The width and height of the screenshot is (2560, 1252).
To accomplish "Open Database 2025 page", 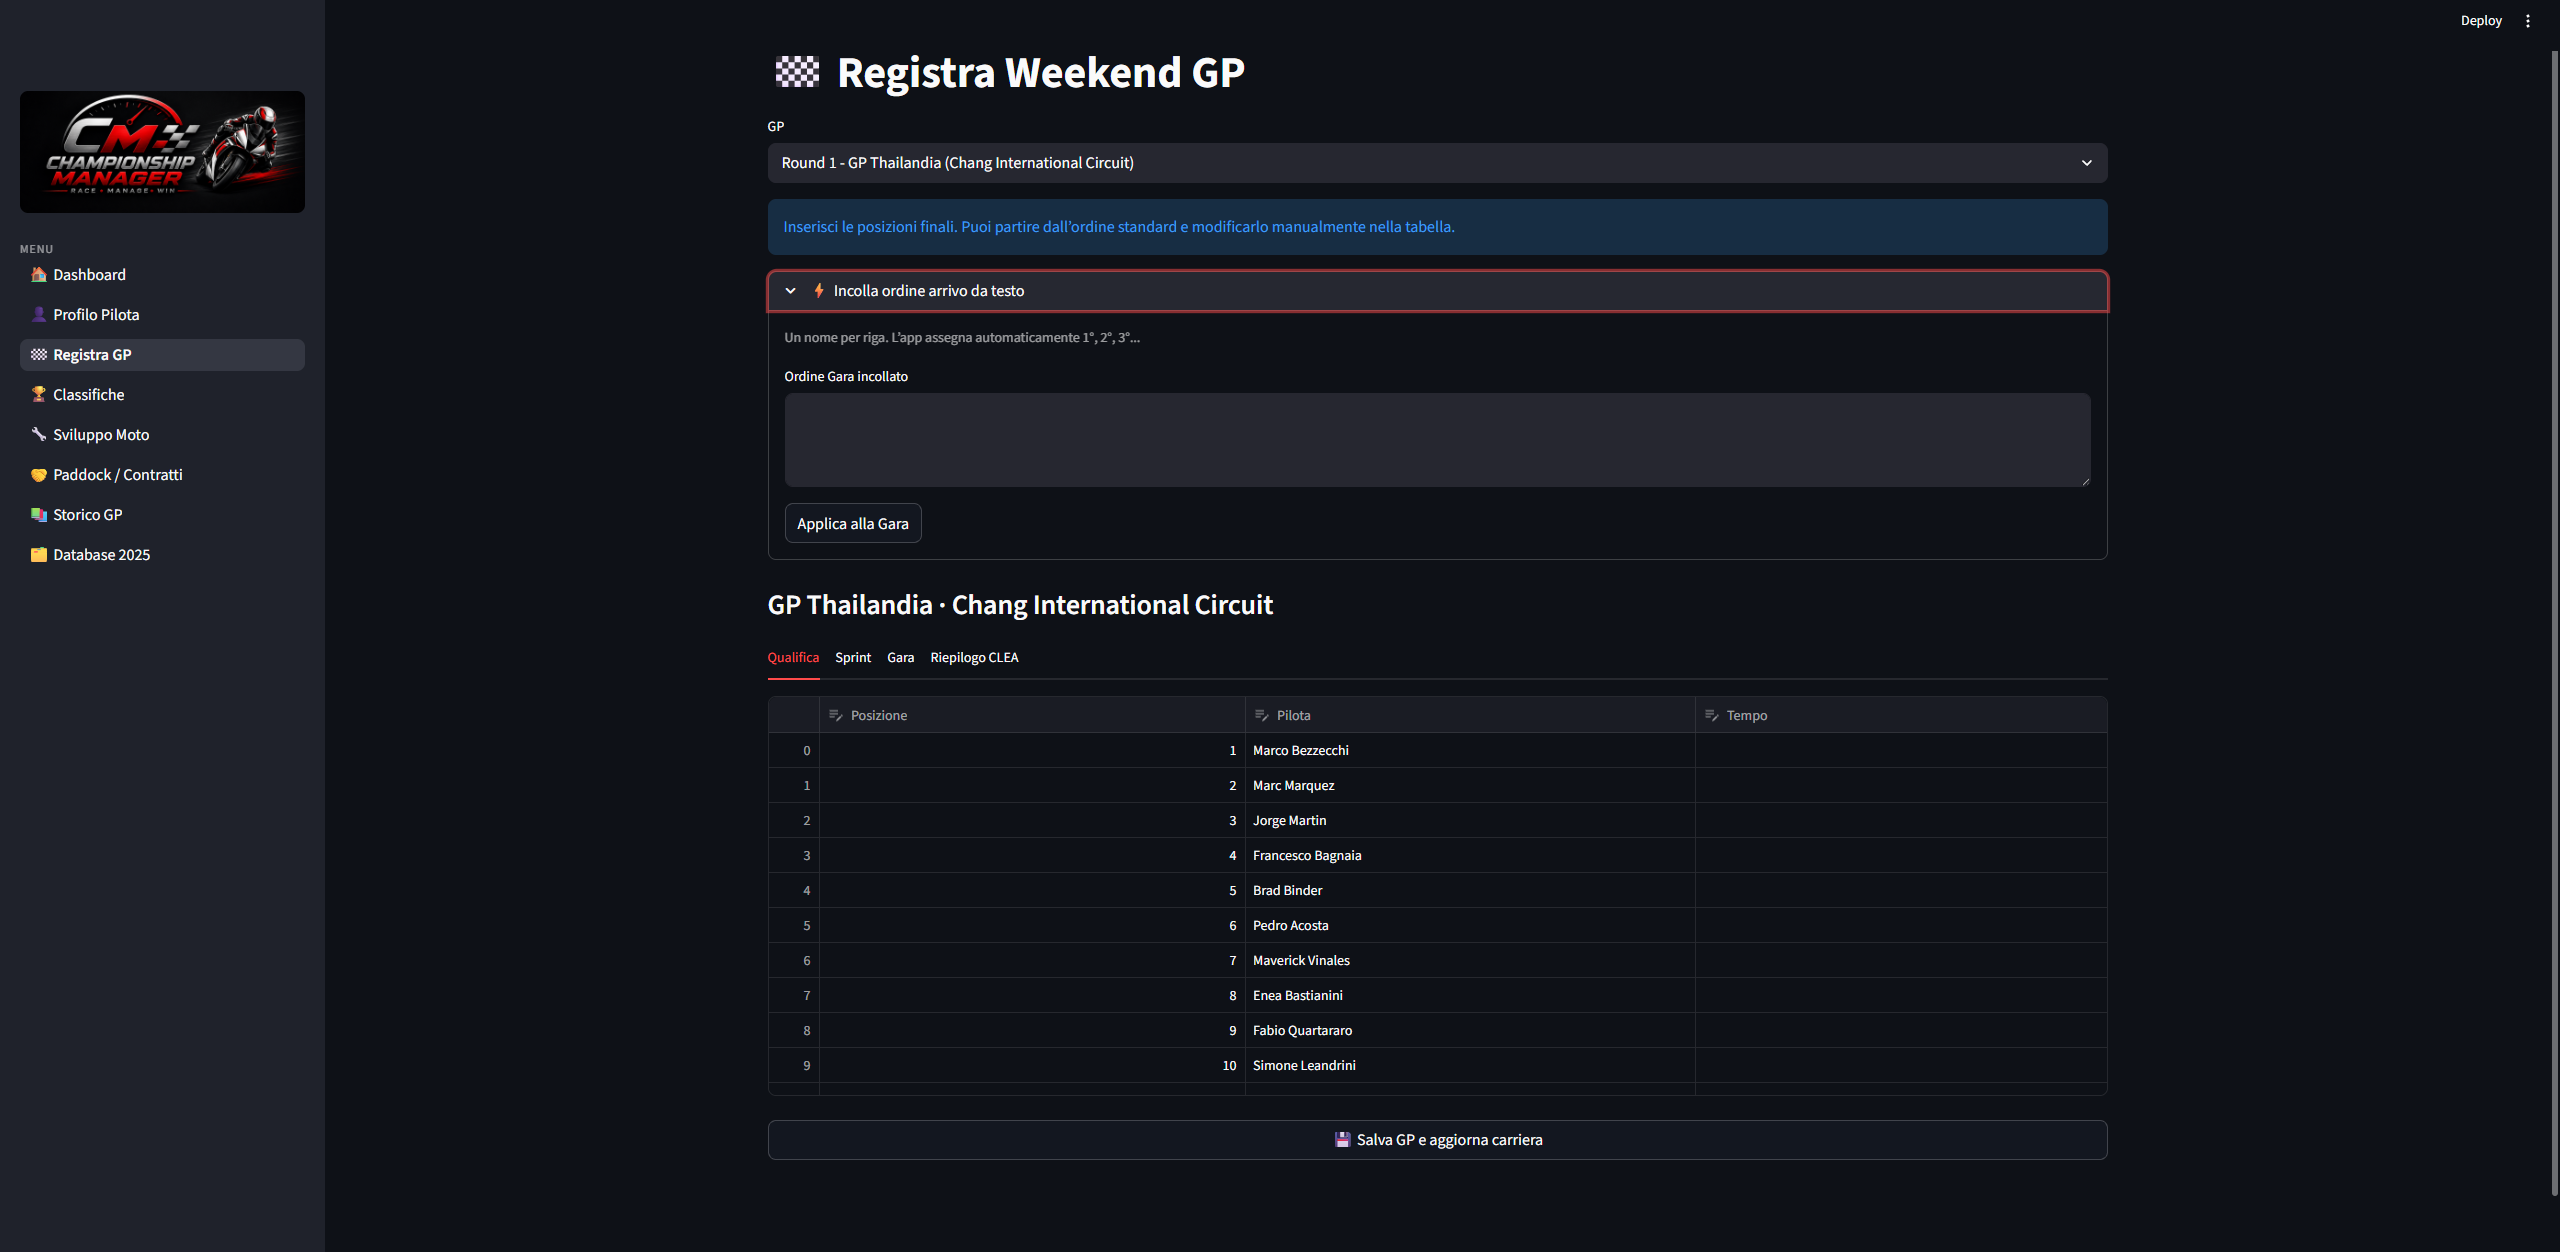I will (x=162, y=554).
